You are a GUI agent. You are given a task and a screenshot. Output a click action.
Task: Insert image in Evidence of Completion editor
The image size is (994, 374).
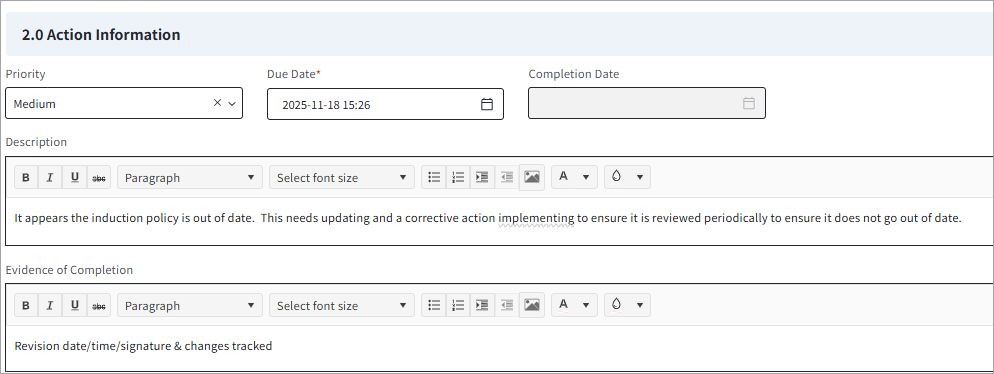click(532, 306)
